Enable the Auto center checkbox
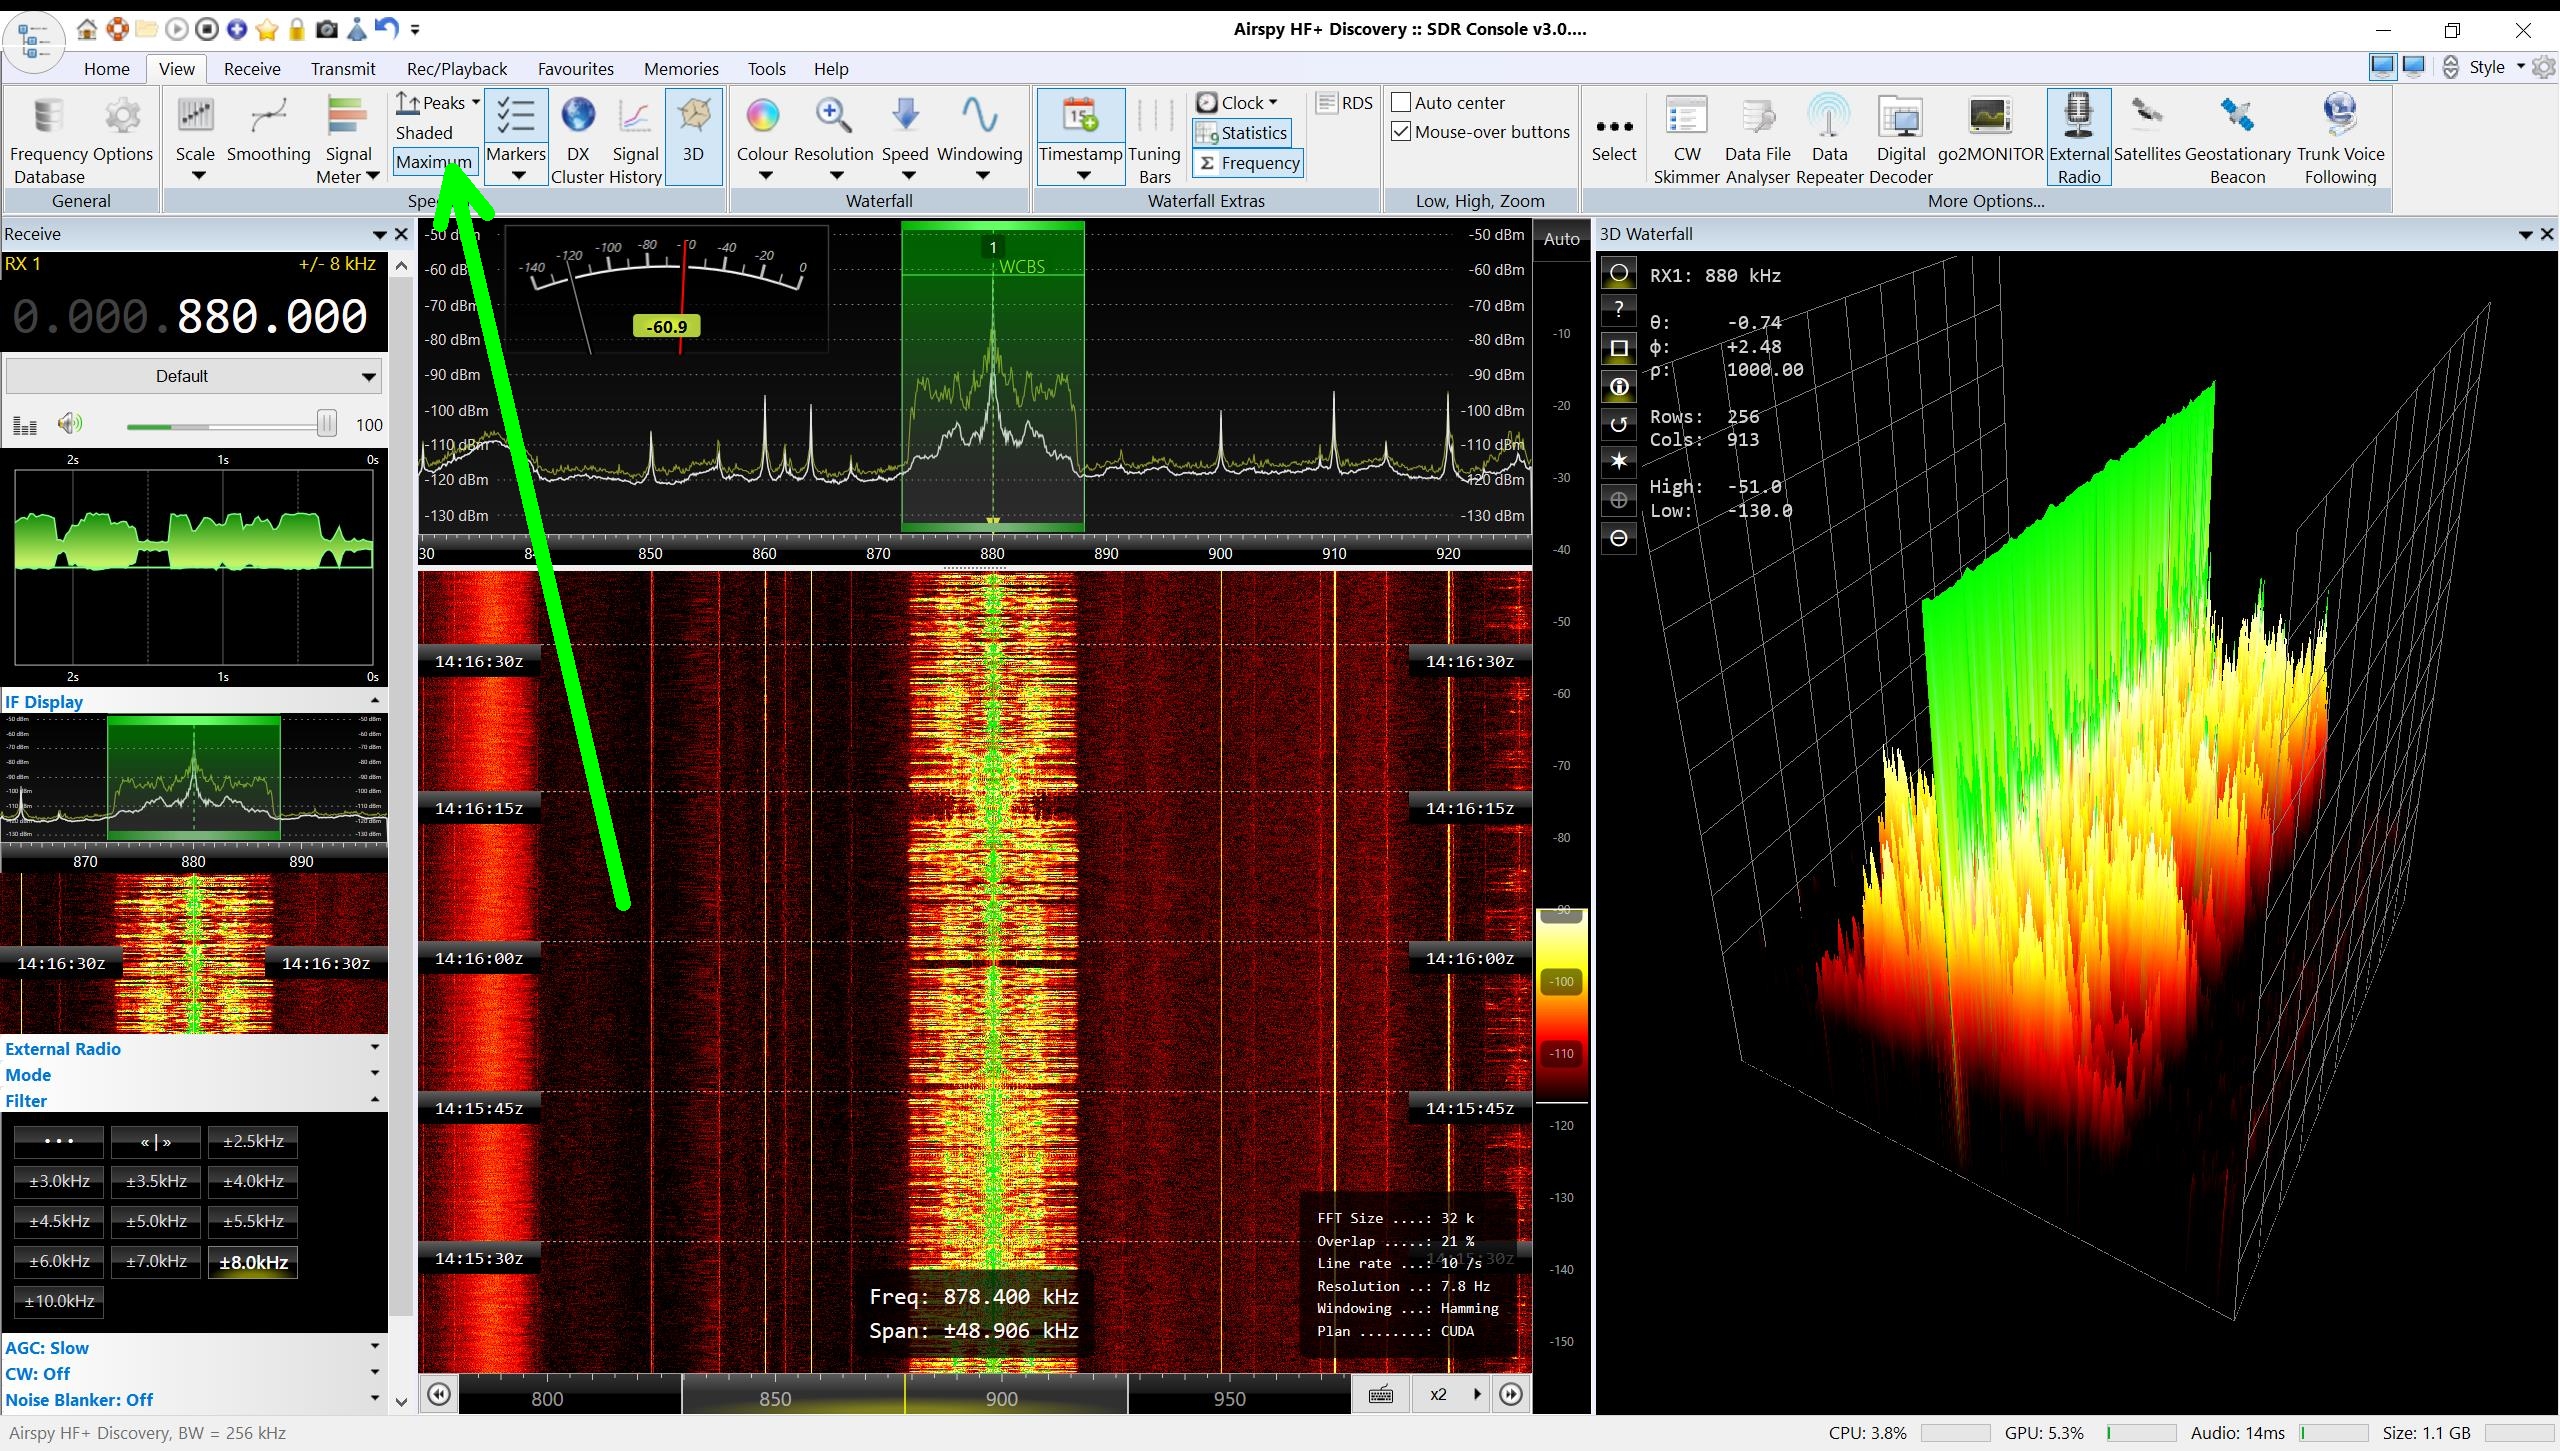Screen dimensions: 2560x1451 (x=1402, y=102)
